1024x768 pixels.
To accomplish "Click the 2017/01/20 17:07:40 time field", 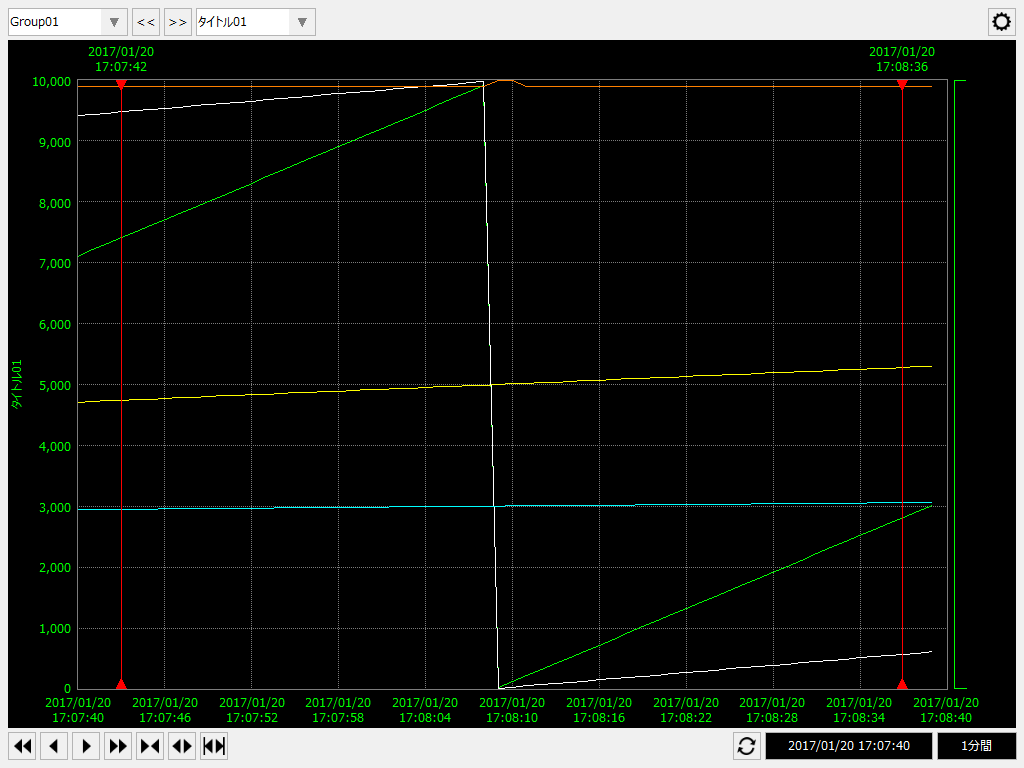I will [x=848, y=746].
